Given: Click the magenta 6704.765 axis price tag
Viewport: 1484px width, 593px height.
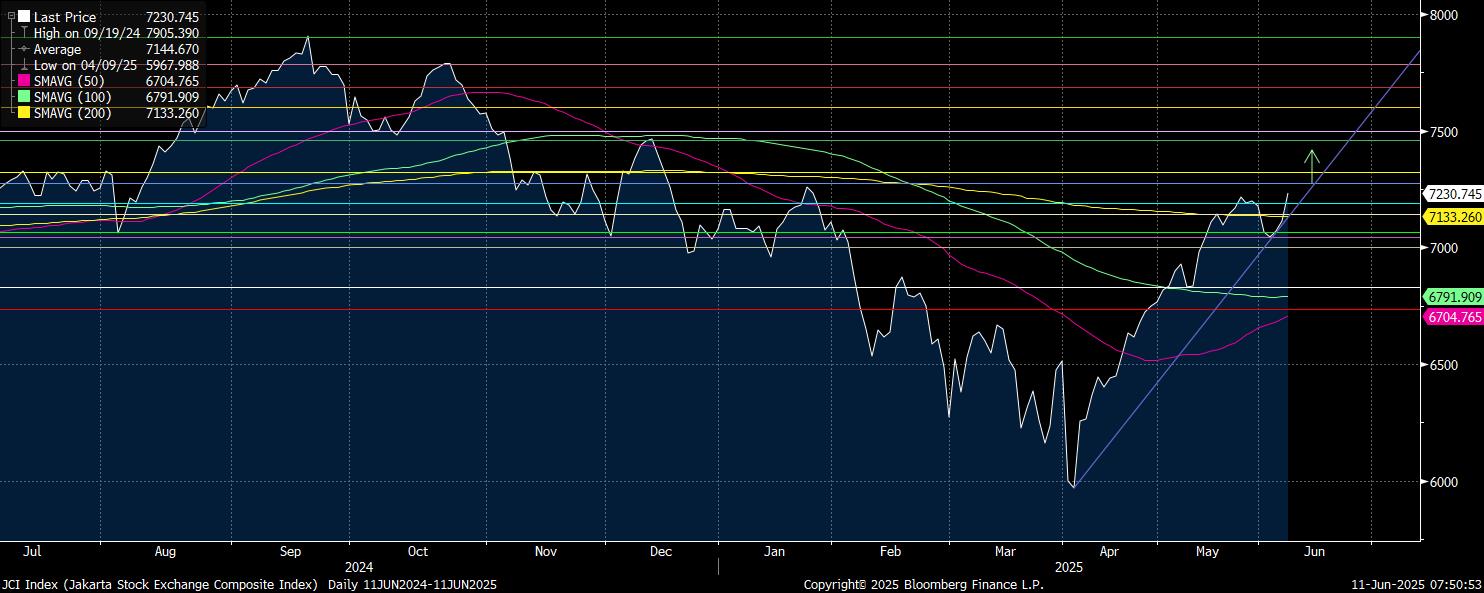Looking at the screenshot, I should pos(1454,317).
